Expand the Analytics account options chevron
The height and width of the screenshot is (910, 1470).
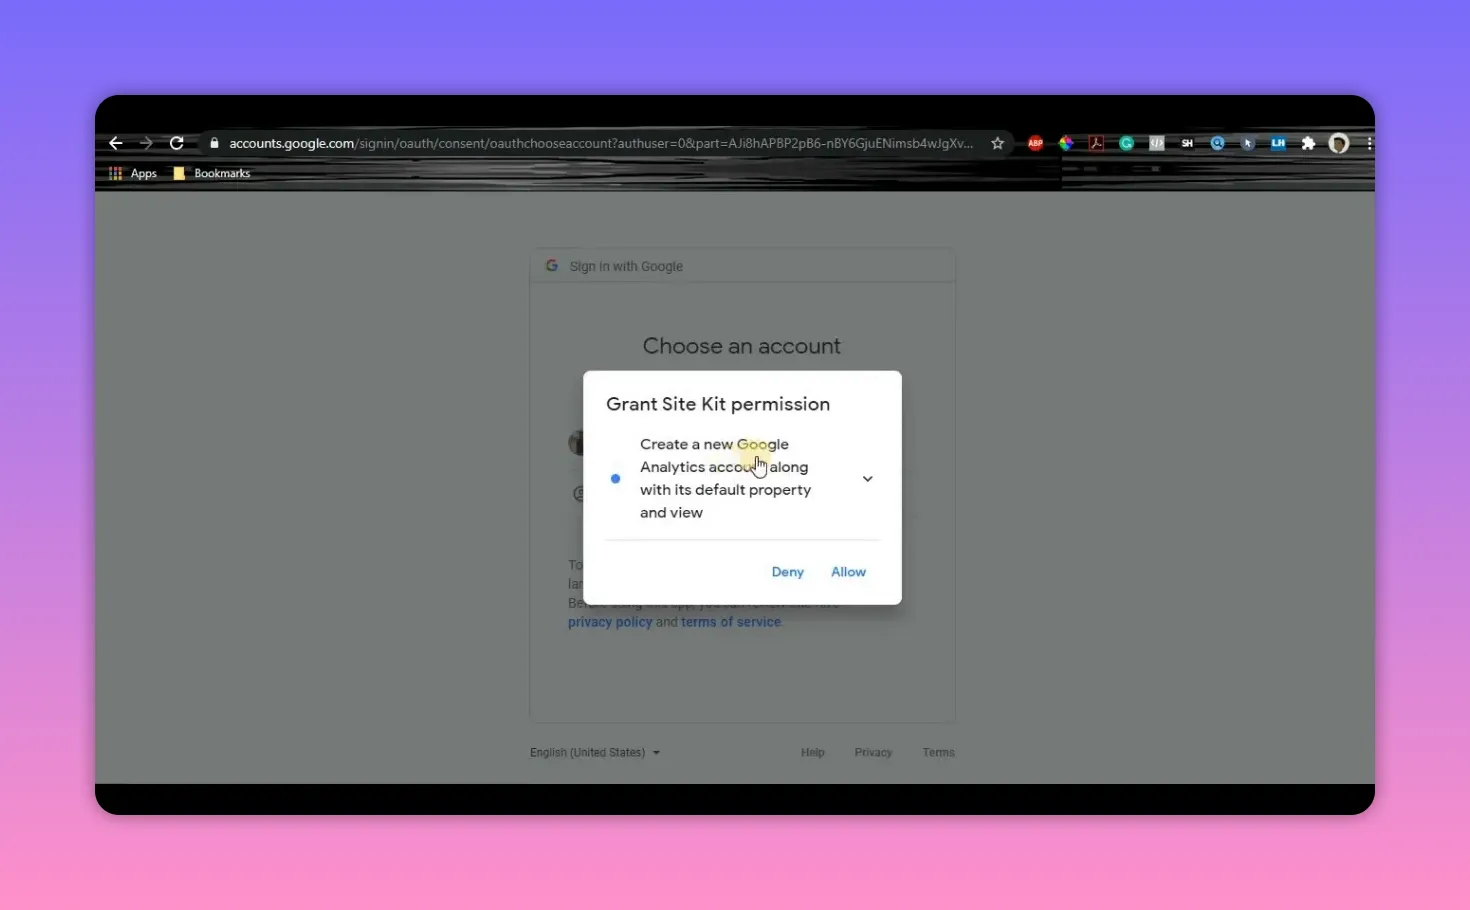[867, 478]
